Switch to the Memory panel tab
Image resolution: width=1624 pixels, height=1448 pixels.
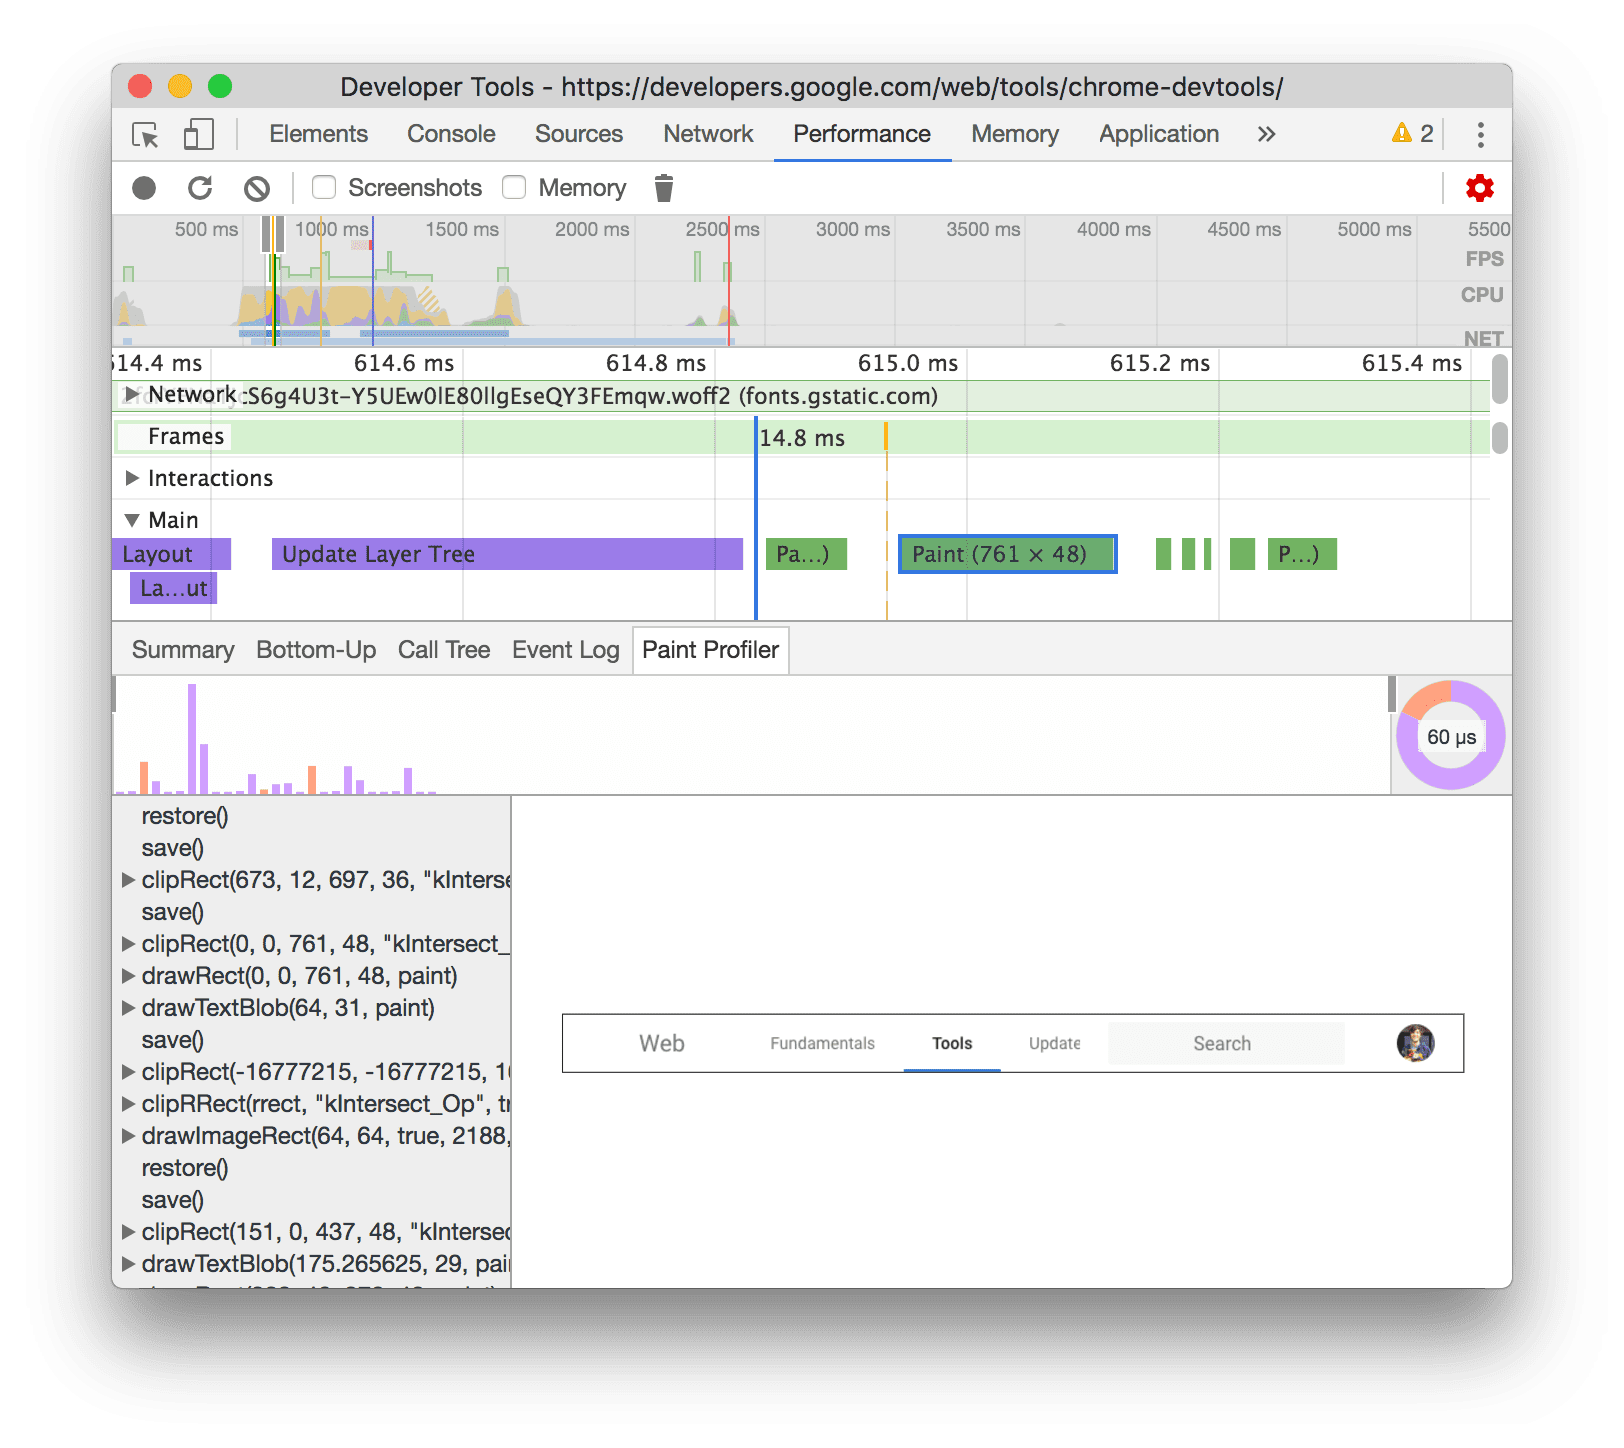point(1013,134)
